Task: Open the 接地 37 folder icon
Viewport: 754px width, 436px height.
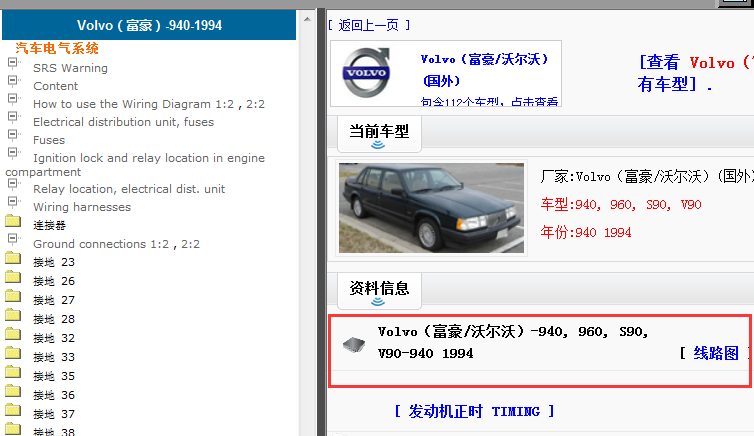Action: tap(13, 410)
